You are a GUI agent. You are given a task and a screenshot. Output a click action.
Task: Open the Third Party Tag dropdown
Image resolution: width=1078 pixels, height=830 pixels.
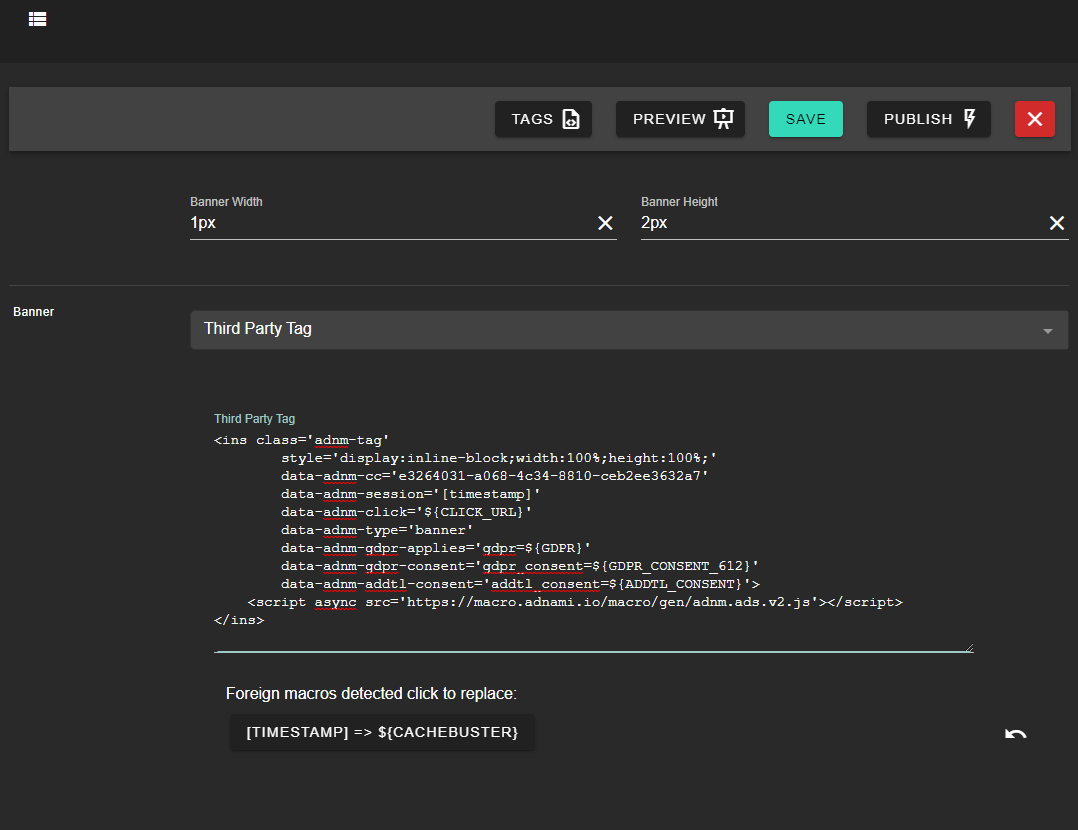tap(629, 329)
